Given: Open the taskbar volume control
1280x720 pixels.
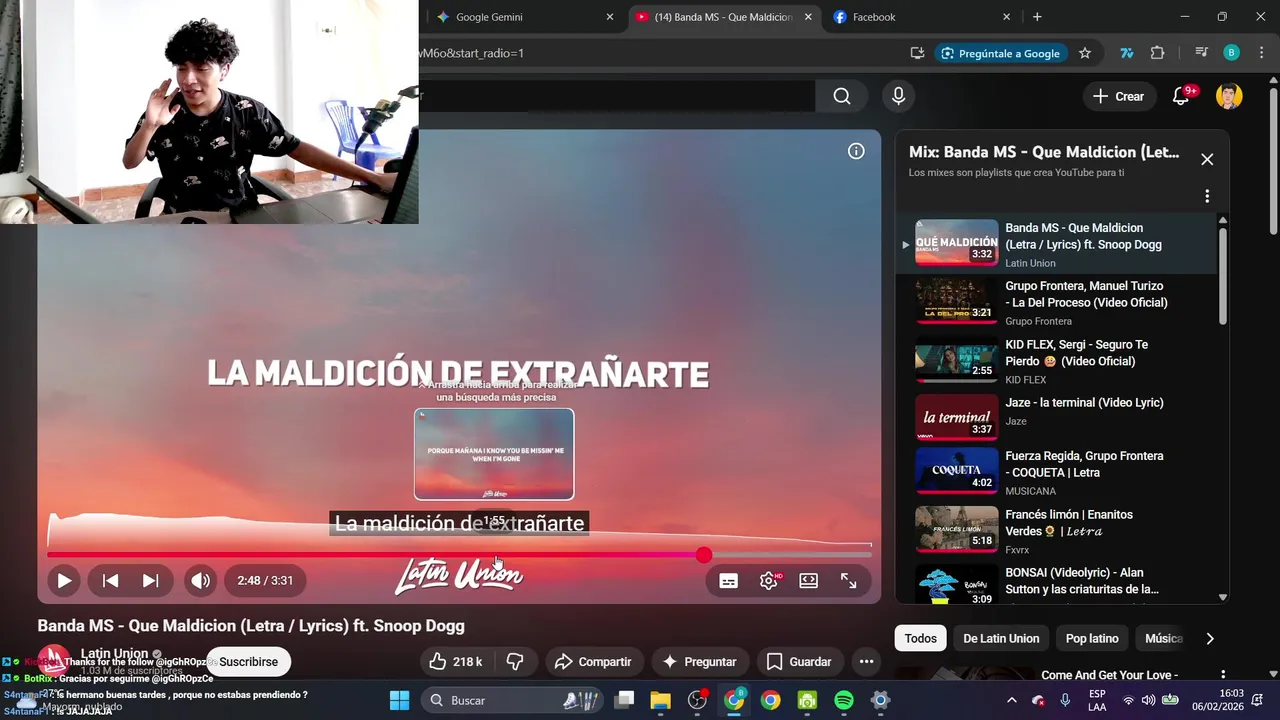Looking at the screenshot, I should (x=1148, y=700).
